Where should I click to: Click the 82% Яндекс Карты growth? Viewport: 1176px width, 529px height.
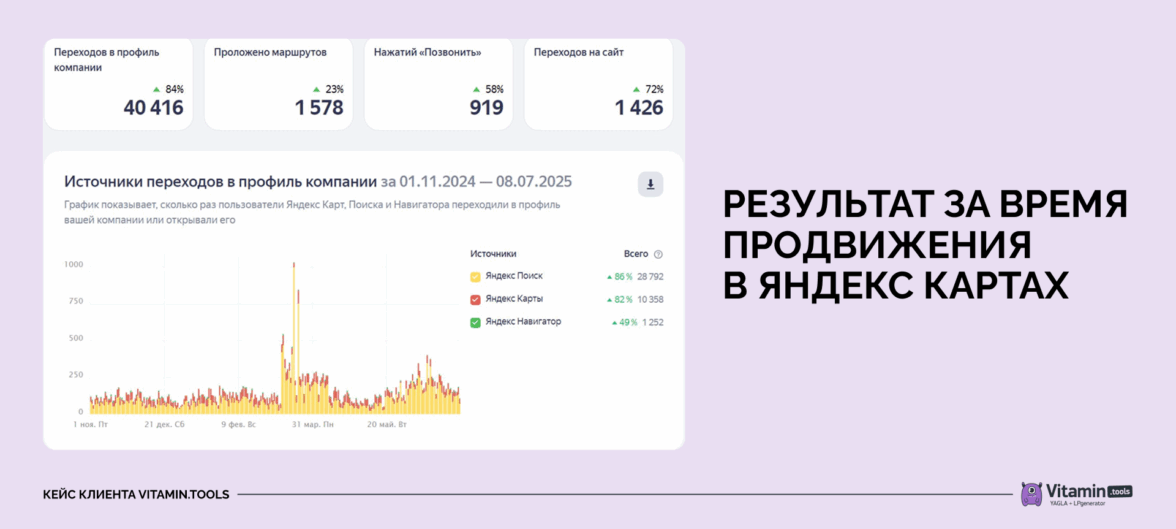[620, 299]
